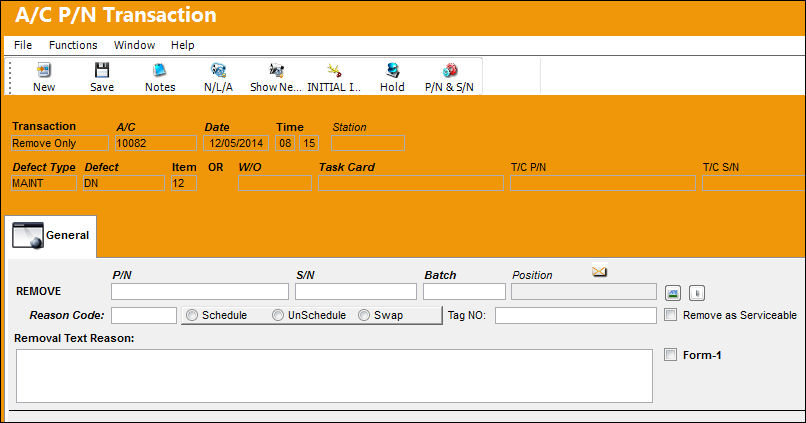The height and width of the screenshot is (423, 806).
Task: Select the Schedule radio button
Action: click(192, 315)
